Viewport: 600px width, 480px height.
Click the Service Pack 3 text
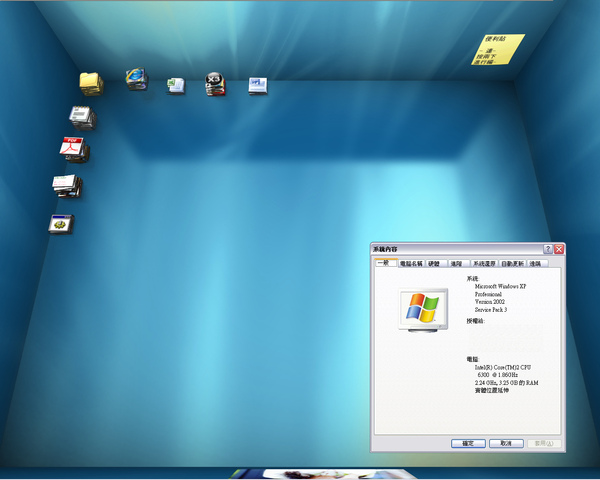click(x=491, y=309)
